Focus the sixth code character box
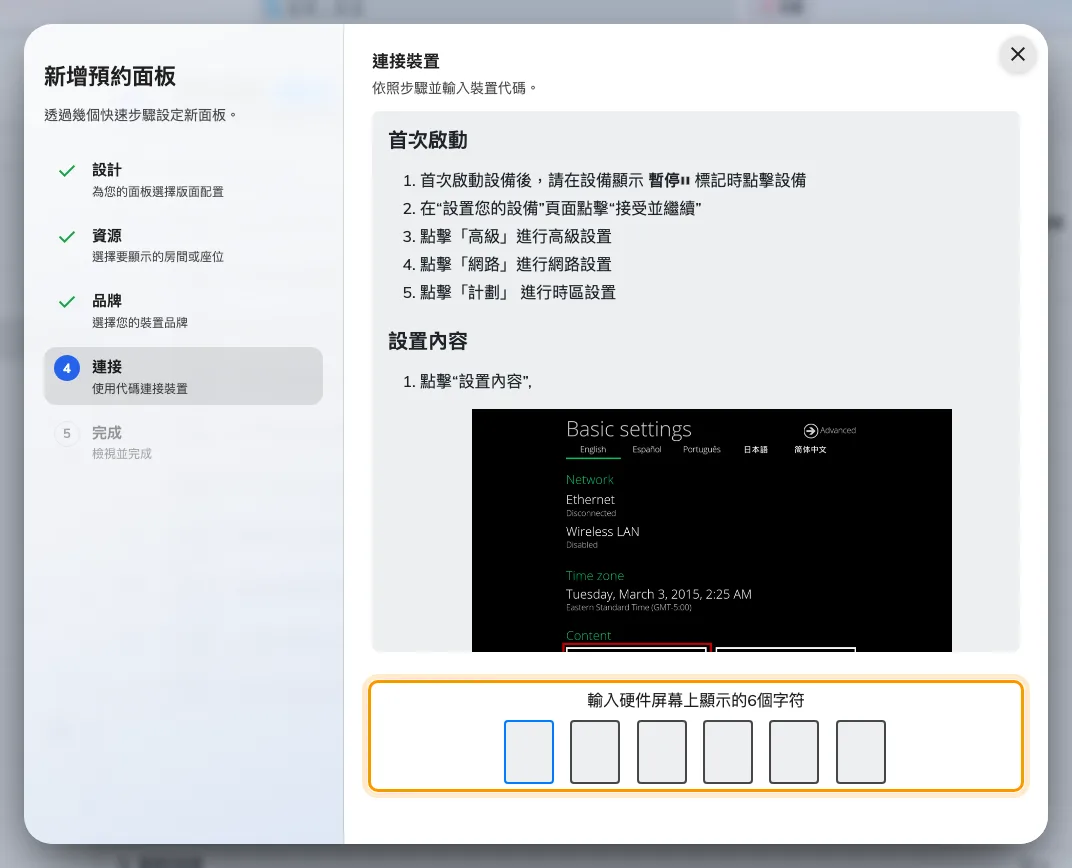This screenshot has width=1072, height=868. pos(861,751)
